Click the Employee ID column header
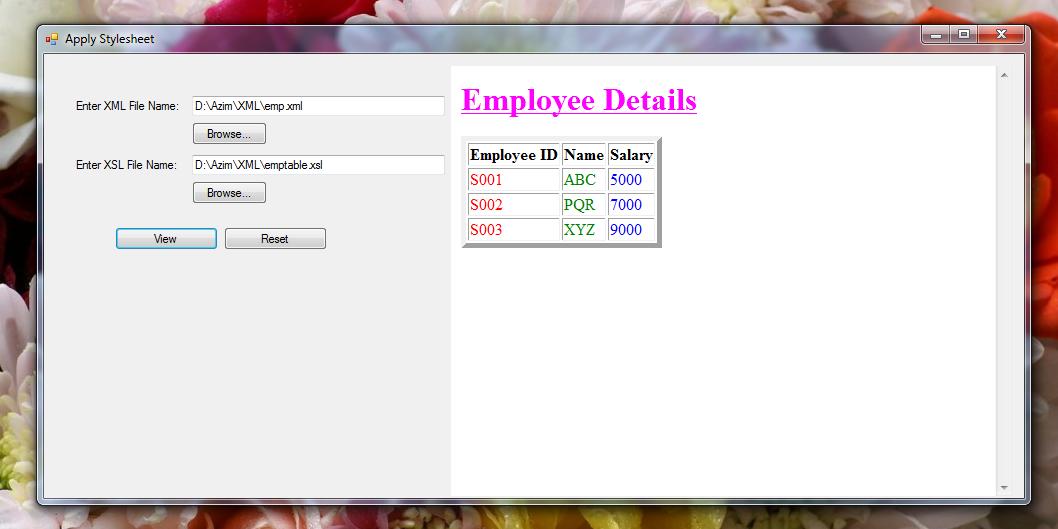This screenshot has height=529, width=1058. (x=514, y=155)
